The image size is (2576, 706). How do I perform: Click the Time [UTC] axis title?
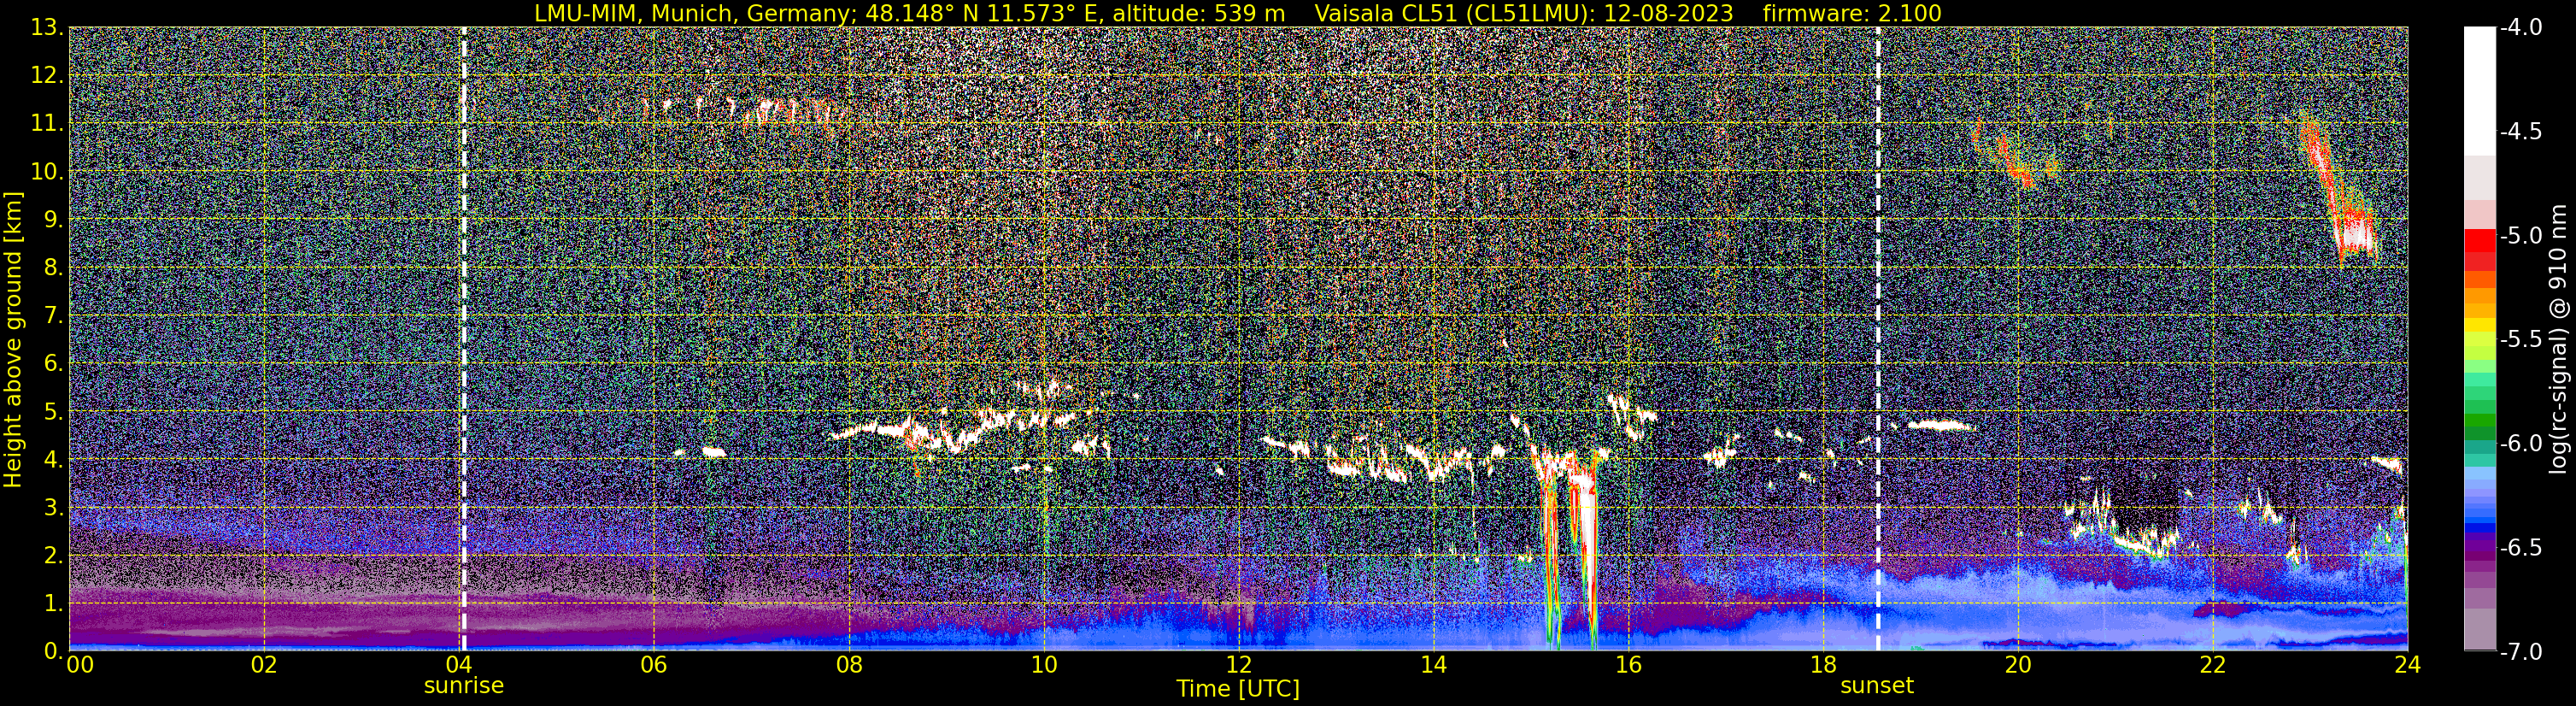[x=1238, y=689]
